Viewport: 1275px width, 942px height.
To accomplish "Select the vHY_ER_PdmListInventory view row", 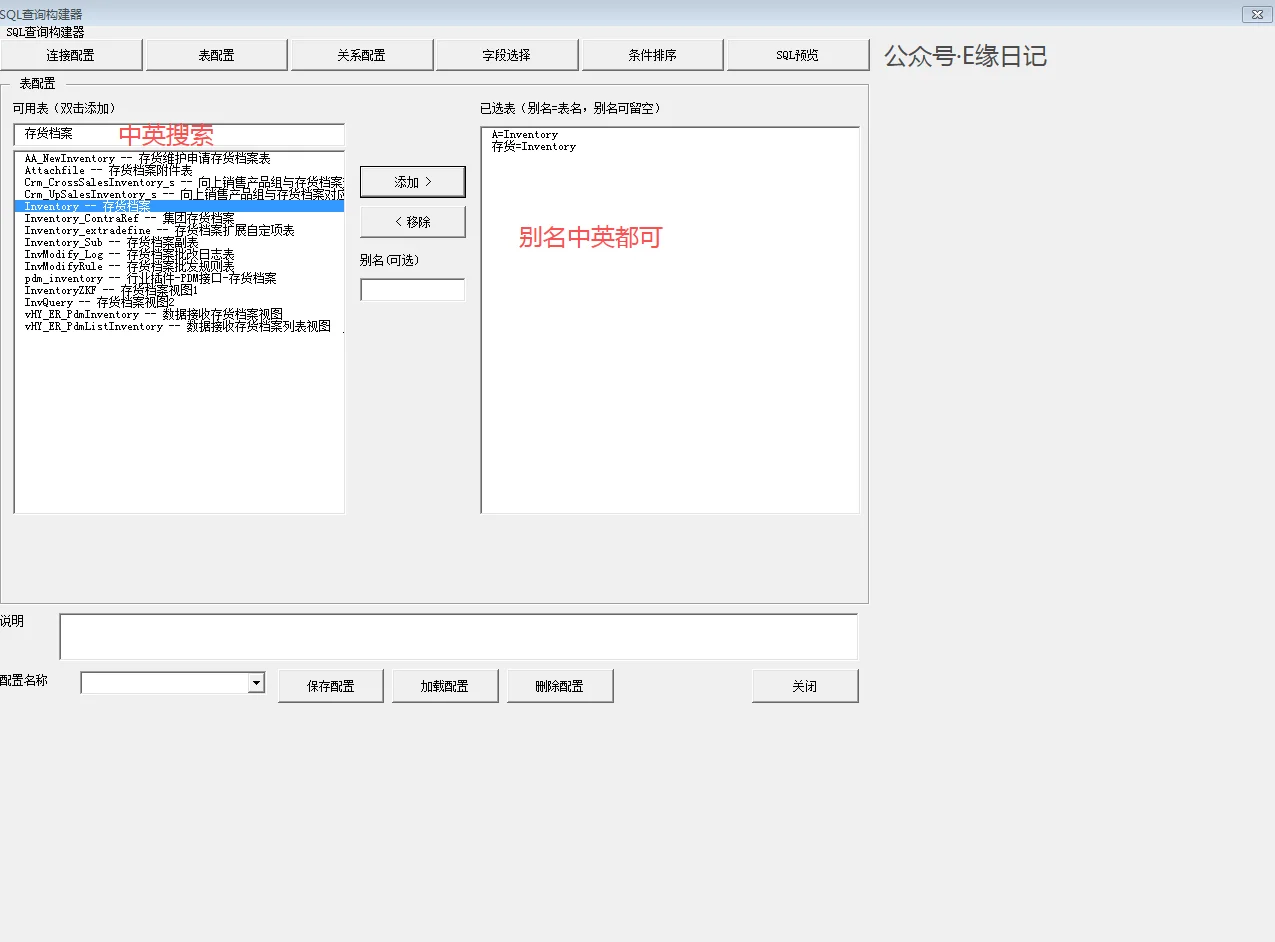I will (180, 326).
